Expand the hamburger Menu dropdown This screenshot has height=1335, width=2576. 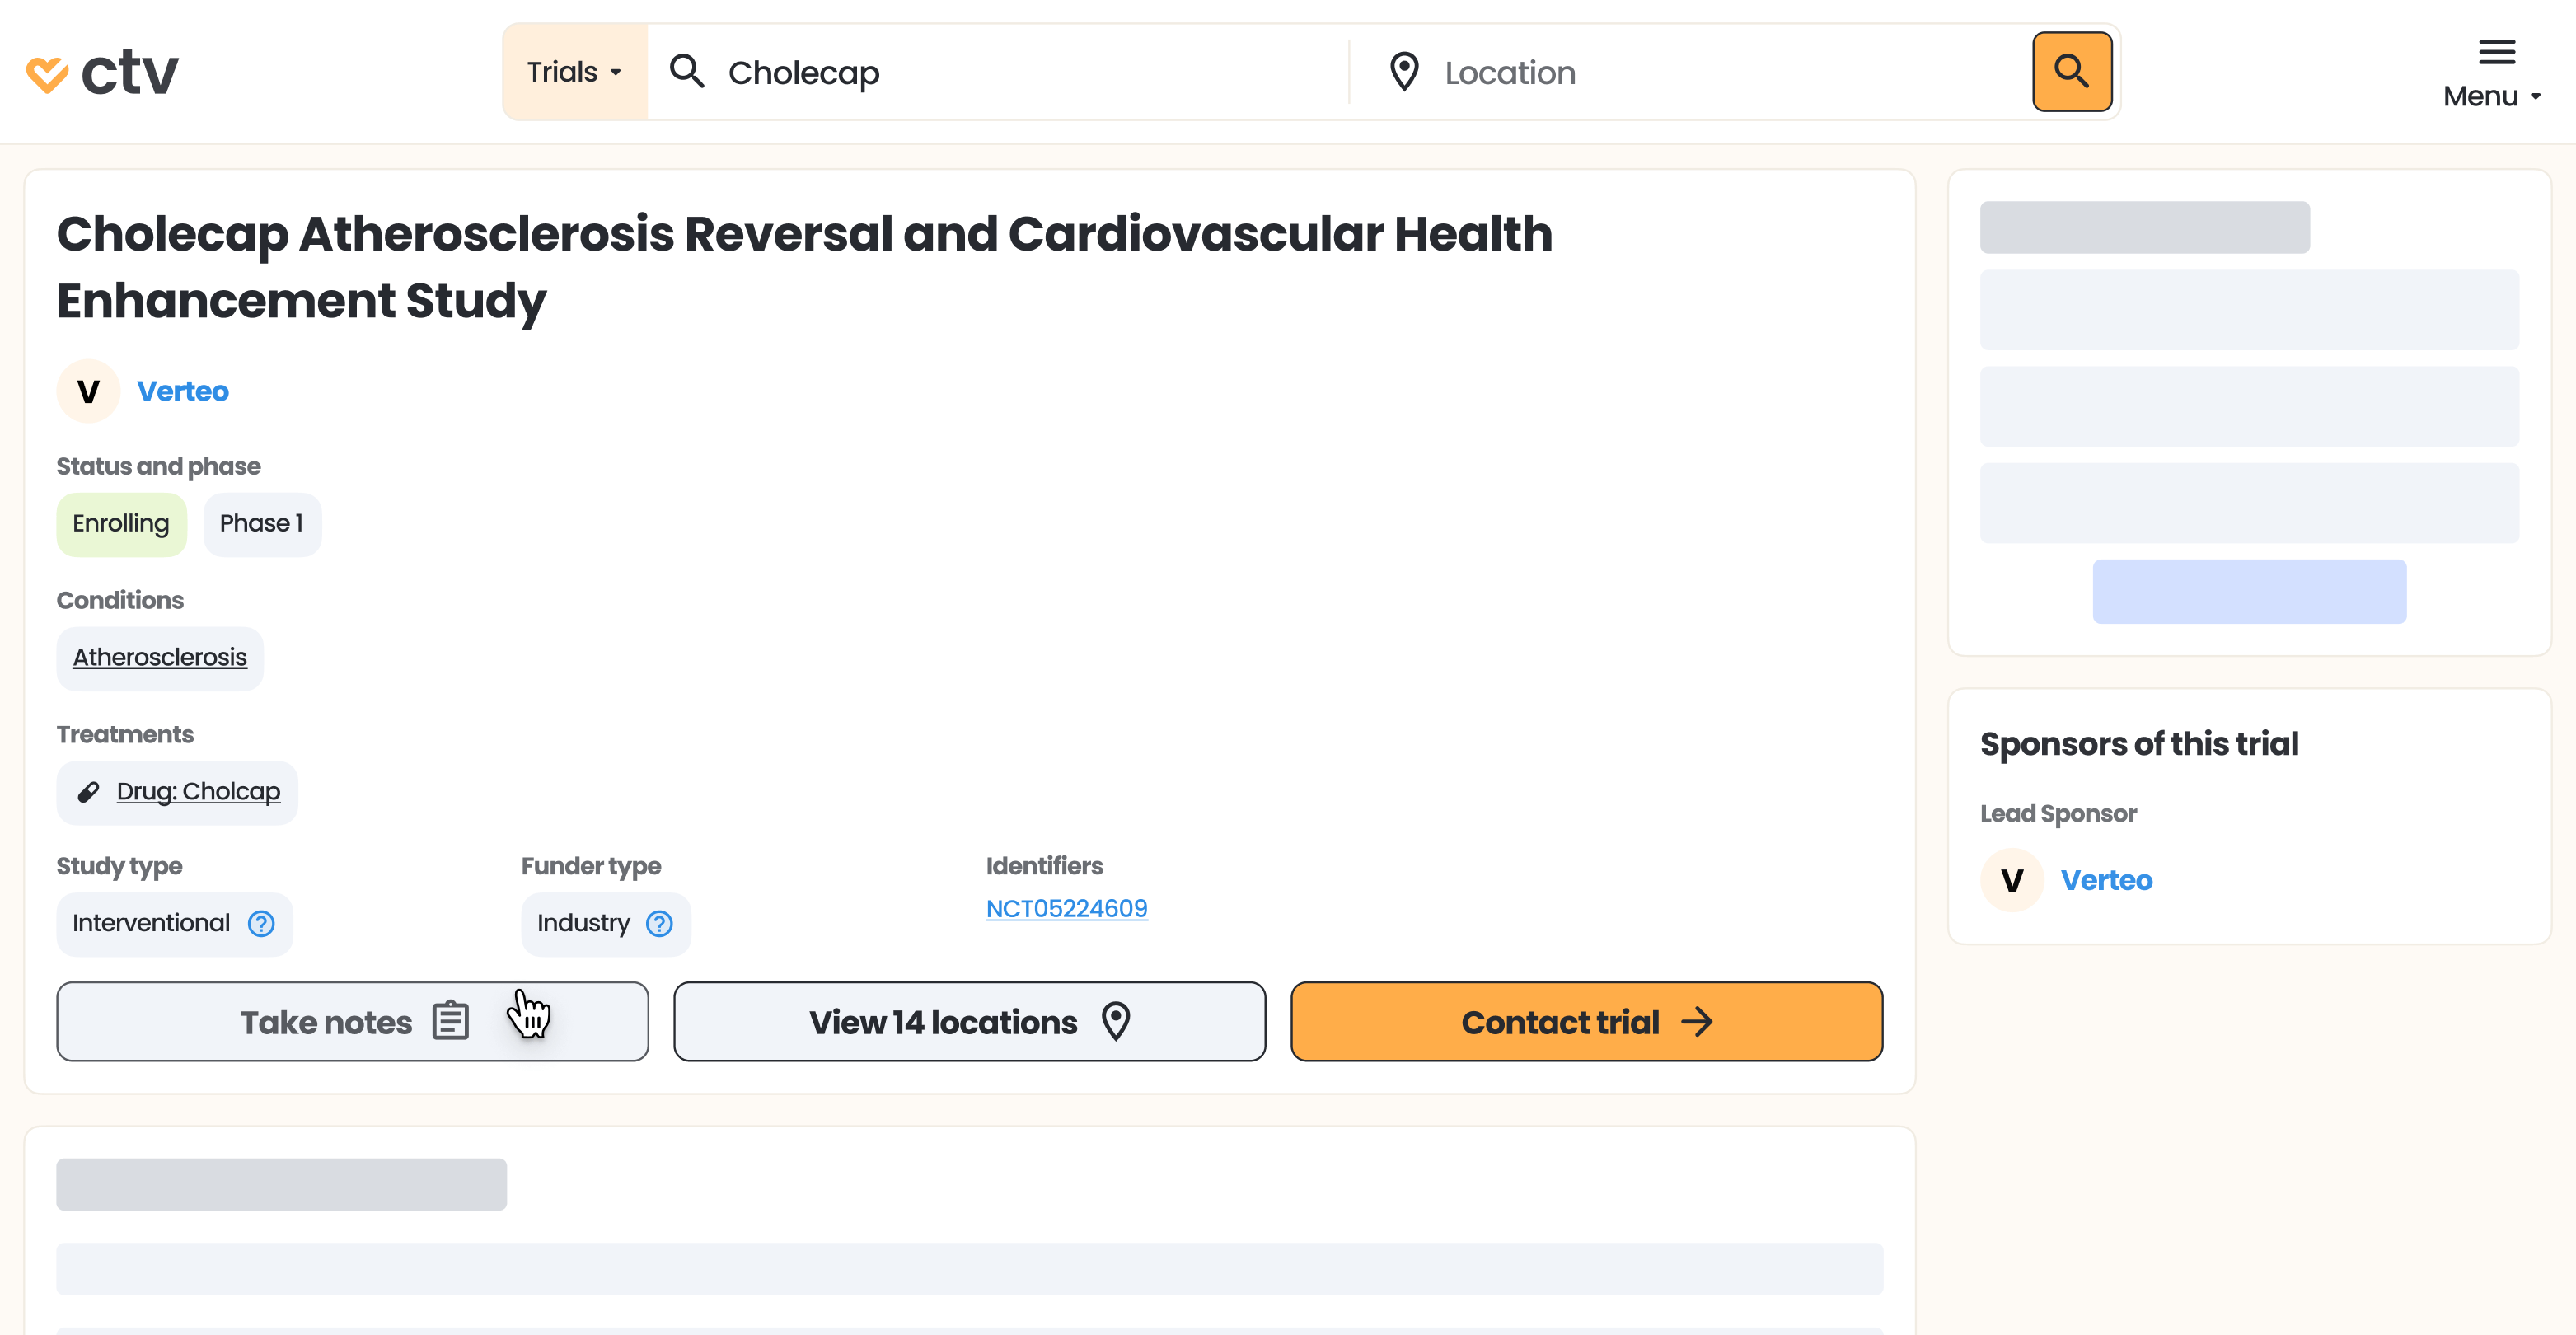pos(2494,73)
